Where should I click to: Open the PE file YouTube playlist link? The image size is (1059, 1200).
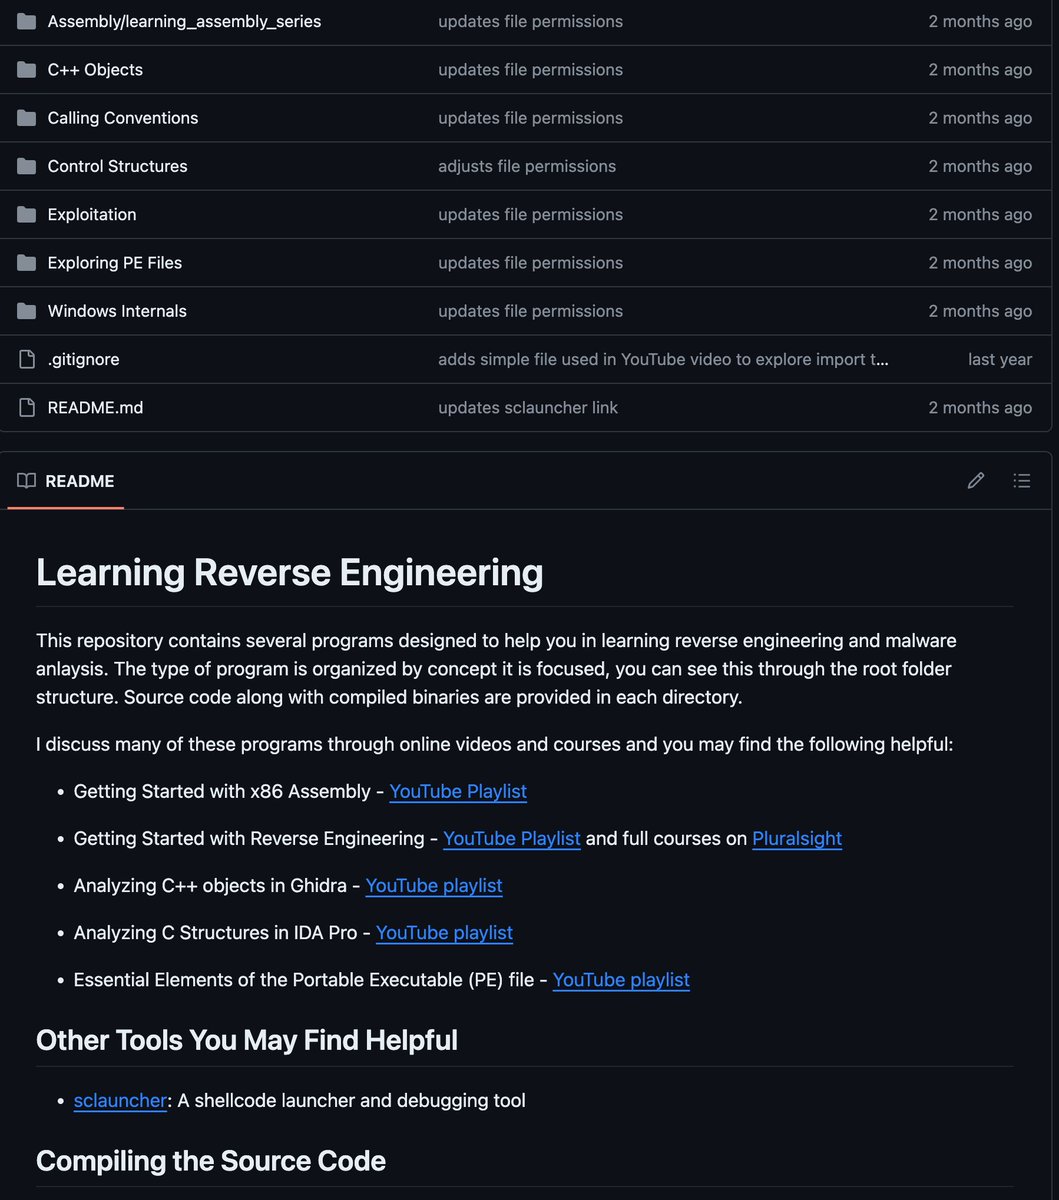[x=620, y=979]
